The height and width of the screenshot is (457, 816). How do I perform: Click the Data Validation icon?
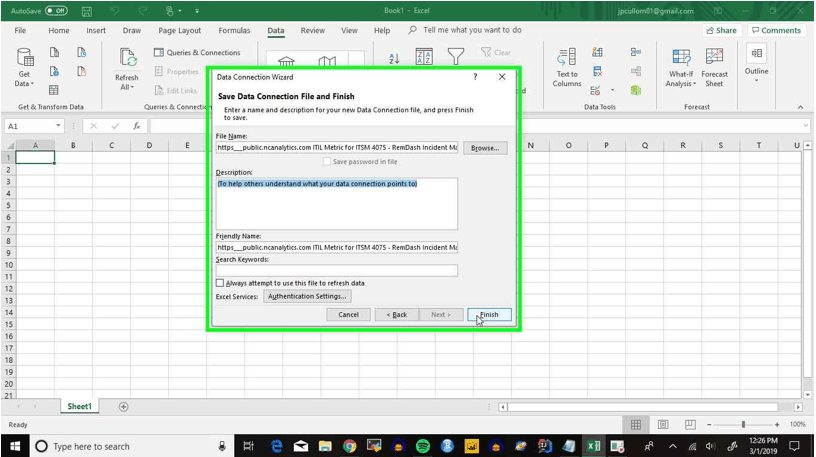(x=596, y=91)
